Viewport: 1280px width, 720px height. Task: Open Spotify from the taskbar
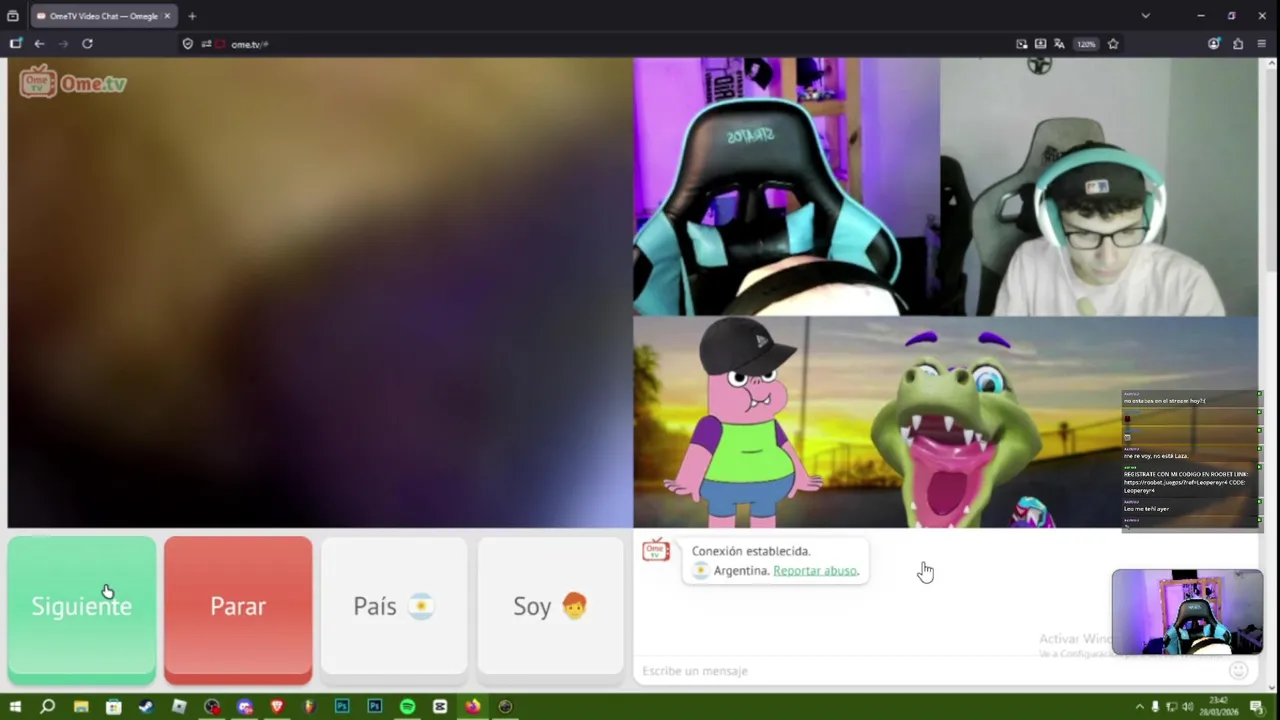coord(407,707)
